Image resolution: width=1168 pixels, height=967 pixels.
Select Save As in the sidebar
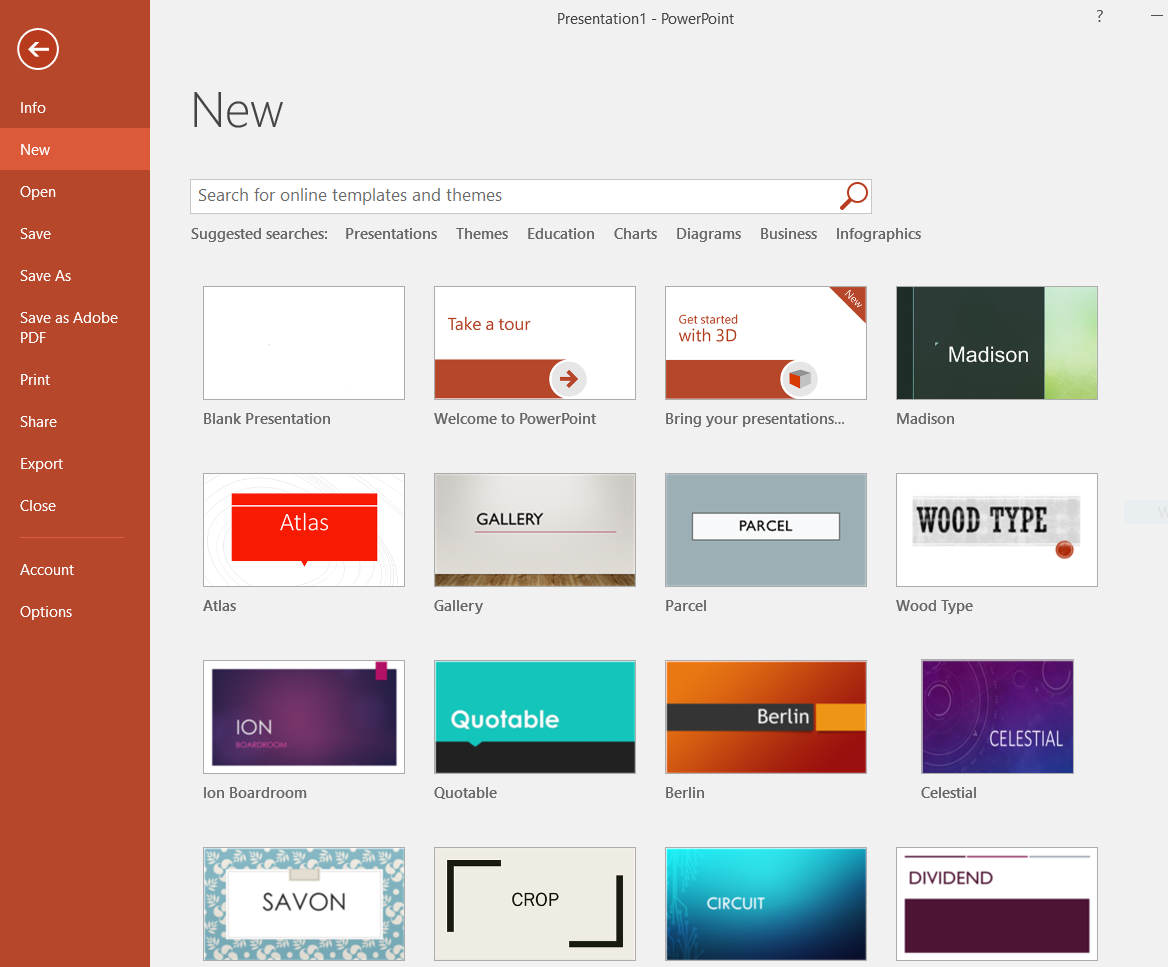[46, 276]
